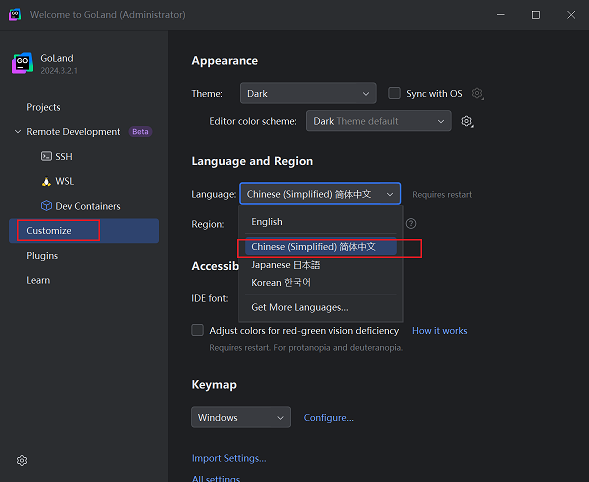This screenshot has width=589, height=482.
Task: Collapse the Remote Development tree section
Action: pyautogui.click(x=18, y=132)
